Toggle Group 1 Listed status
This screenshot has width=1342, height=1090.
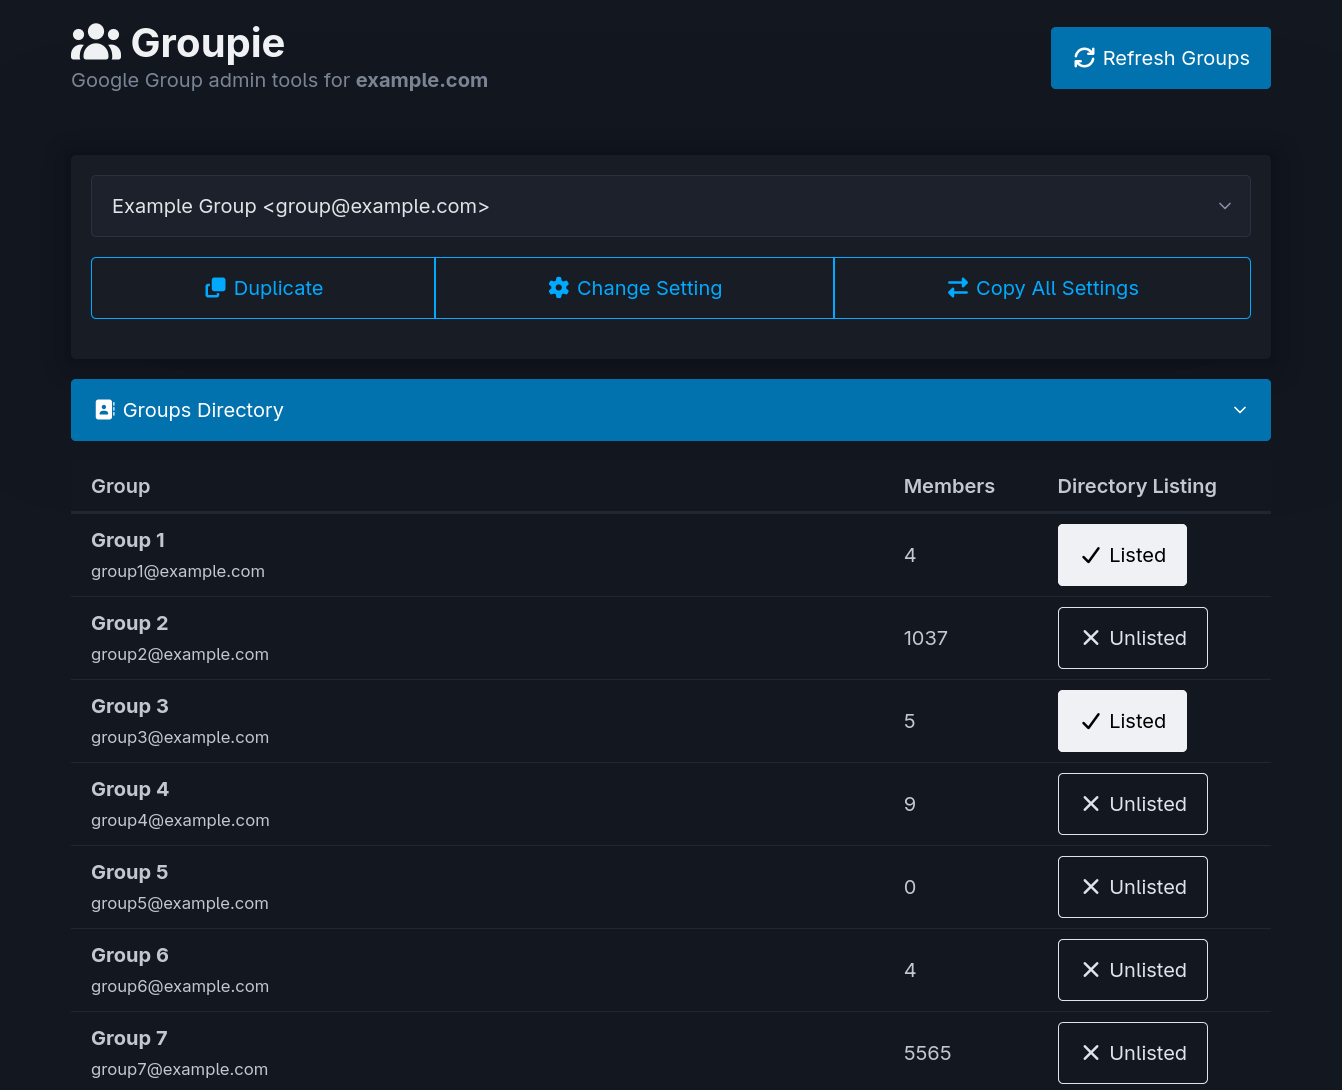1122,555
